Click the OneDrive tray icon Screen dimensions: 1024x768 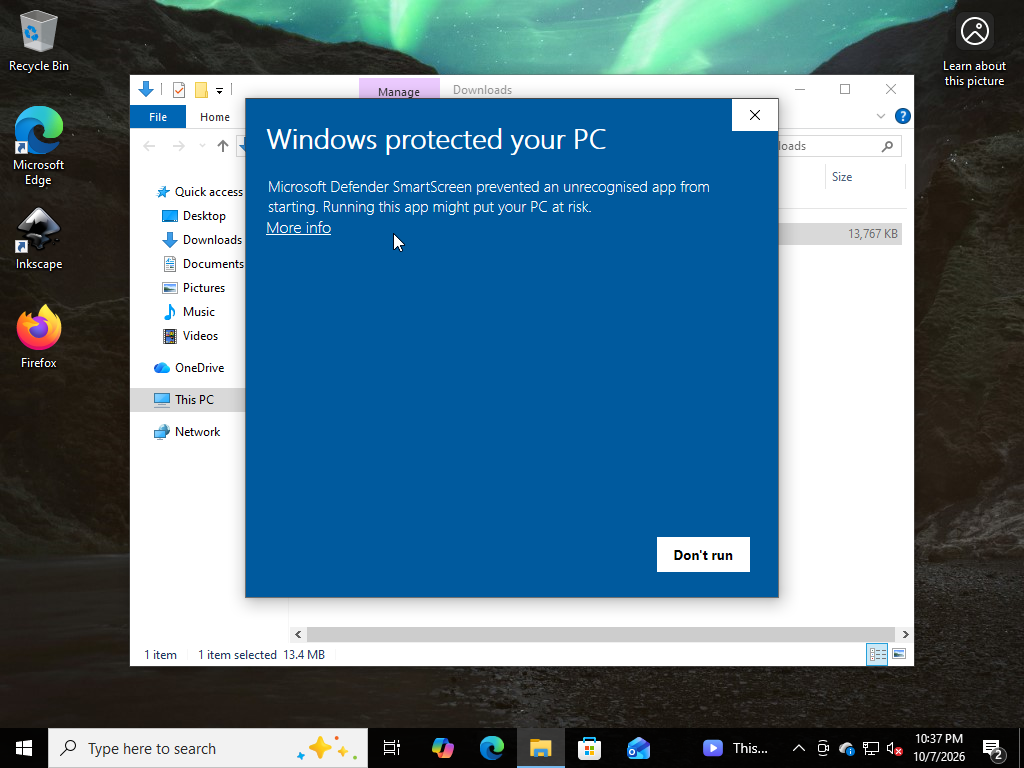(x=847, y=748)
